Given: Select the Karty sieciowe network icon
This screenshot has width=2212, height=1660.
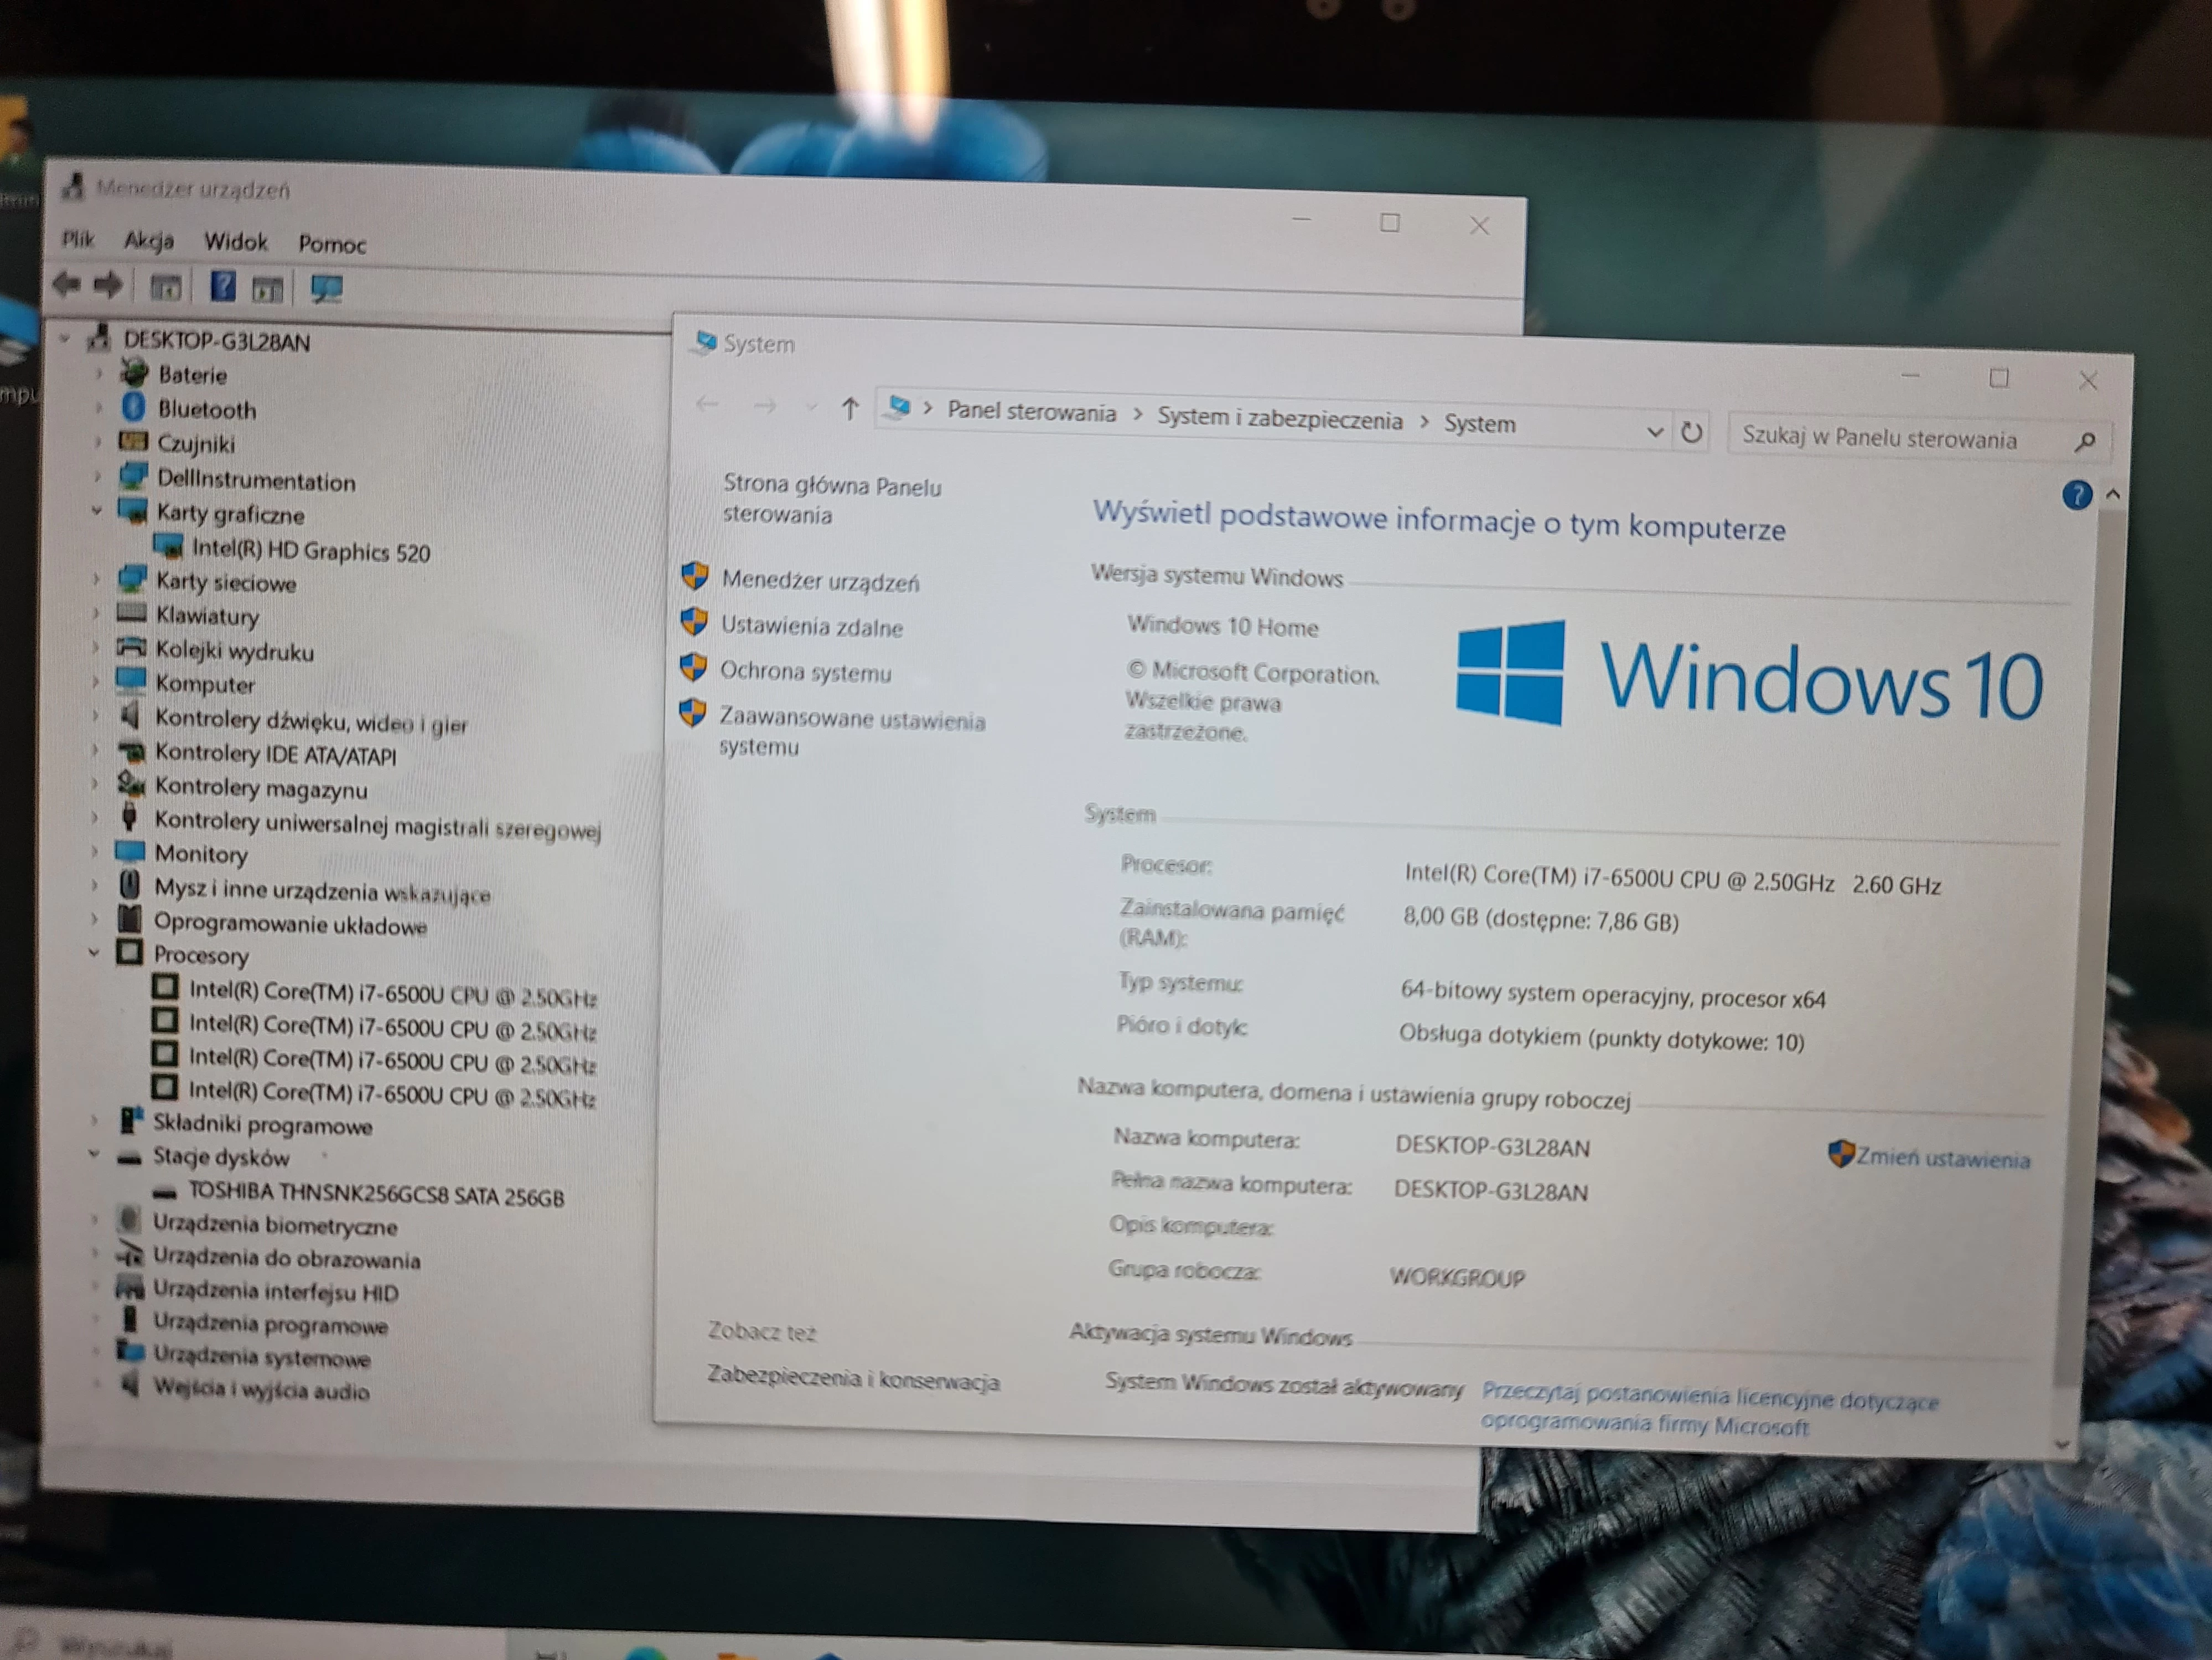Looking at the screenshot, I should [x=132, y=579].
